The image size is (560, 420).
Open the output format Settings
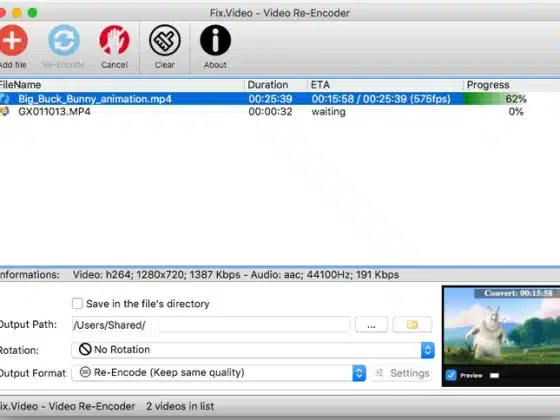[402, 373]
